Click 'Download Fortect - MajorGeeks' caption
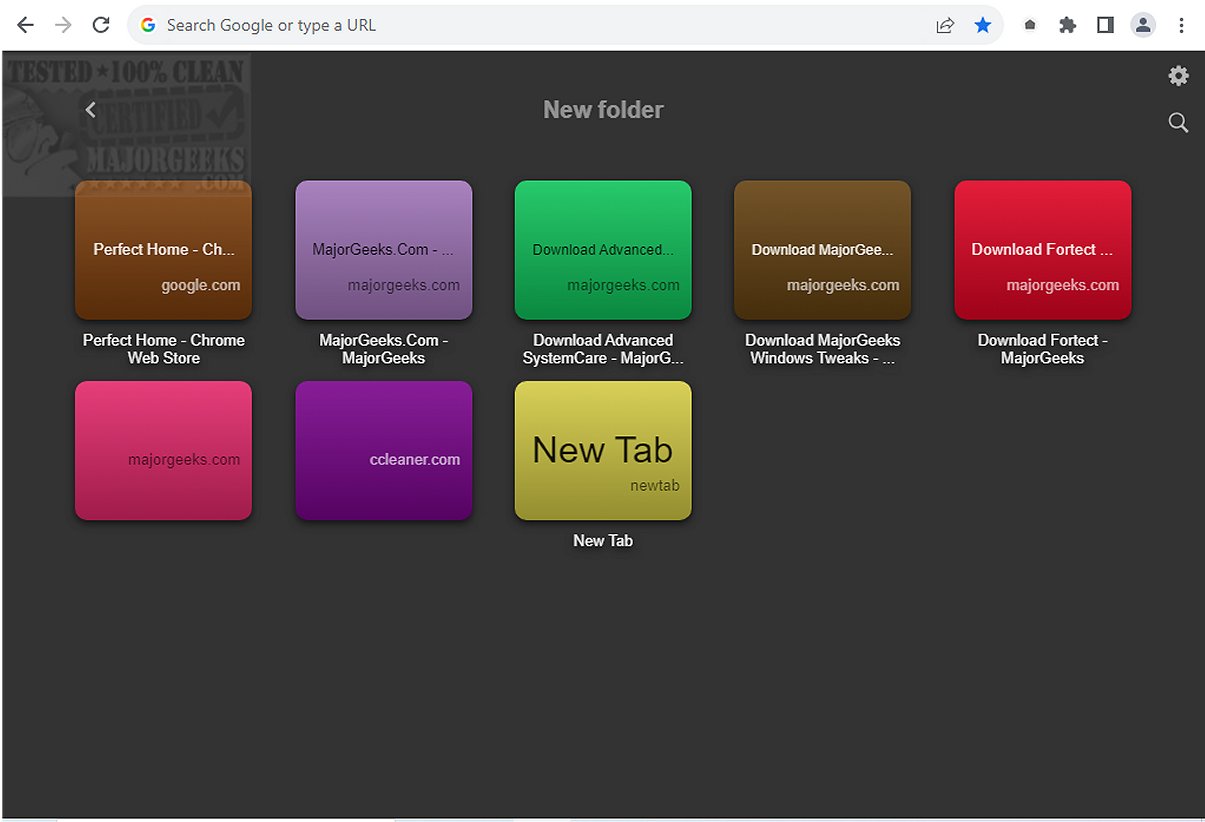This screenshot has width=1205, height=822. tap(1043, 349)
